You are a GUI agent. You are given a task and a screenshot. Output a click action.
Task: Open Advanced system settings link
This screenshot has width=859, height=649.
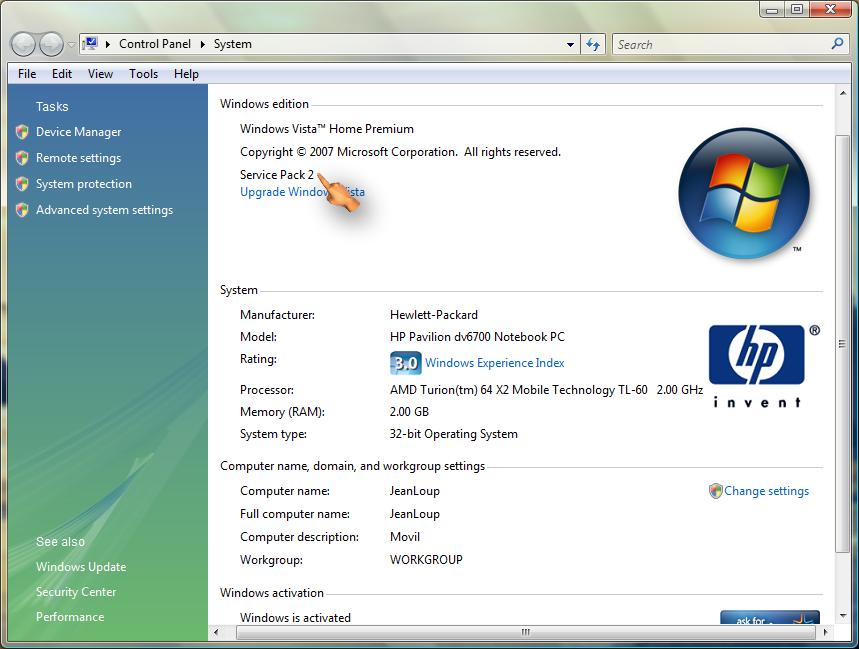105,210
